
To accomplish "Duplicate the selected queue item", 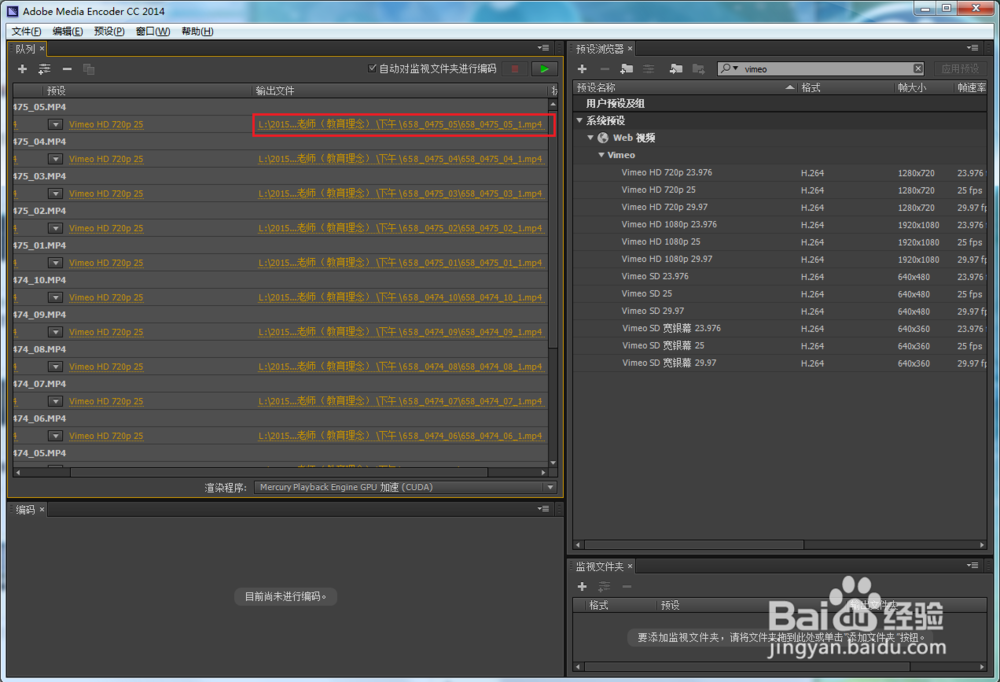I will [x=89, y=69].
